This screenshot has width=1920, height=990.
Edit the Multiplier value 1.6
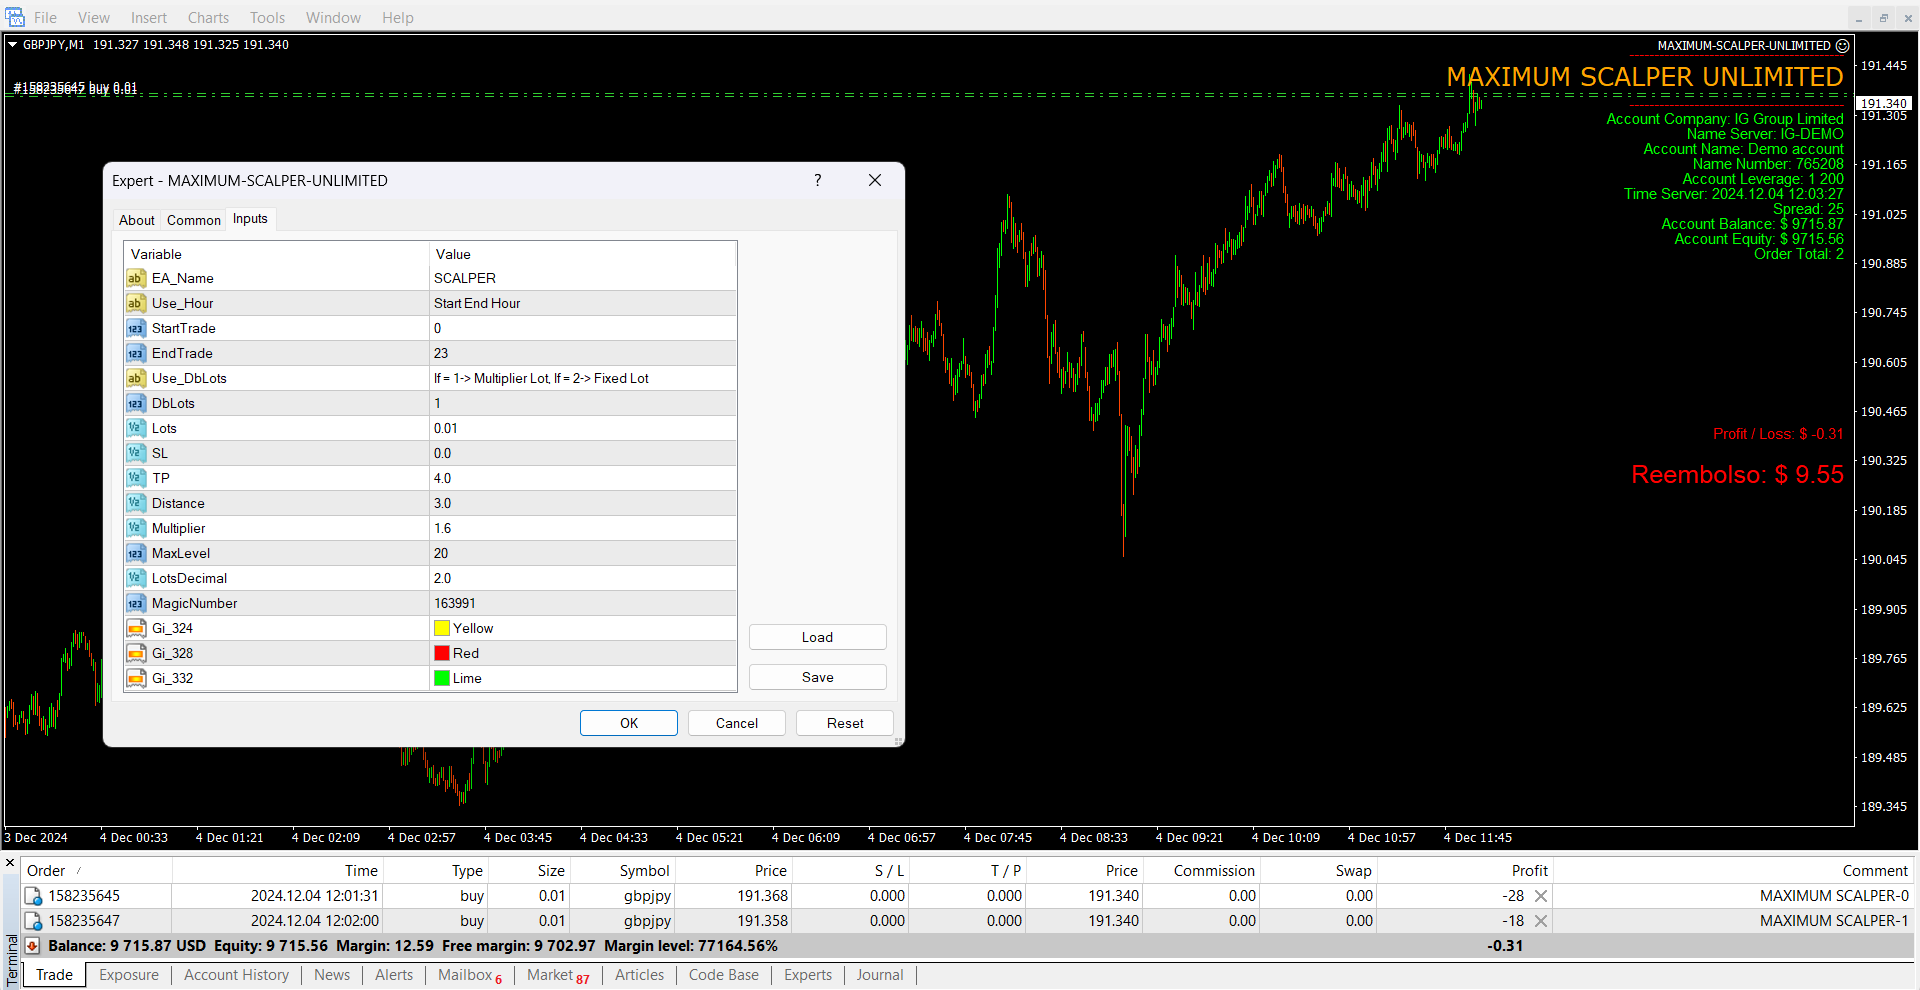tap(583, 528)
